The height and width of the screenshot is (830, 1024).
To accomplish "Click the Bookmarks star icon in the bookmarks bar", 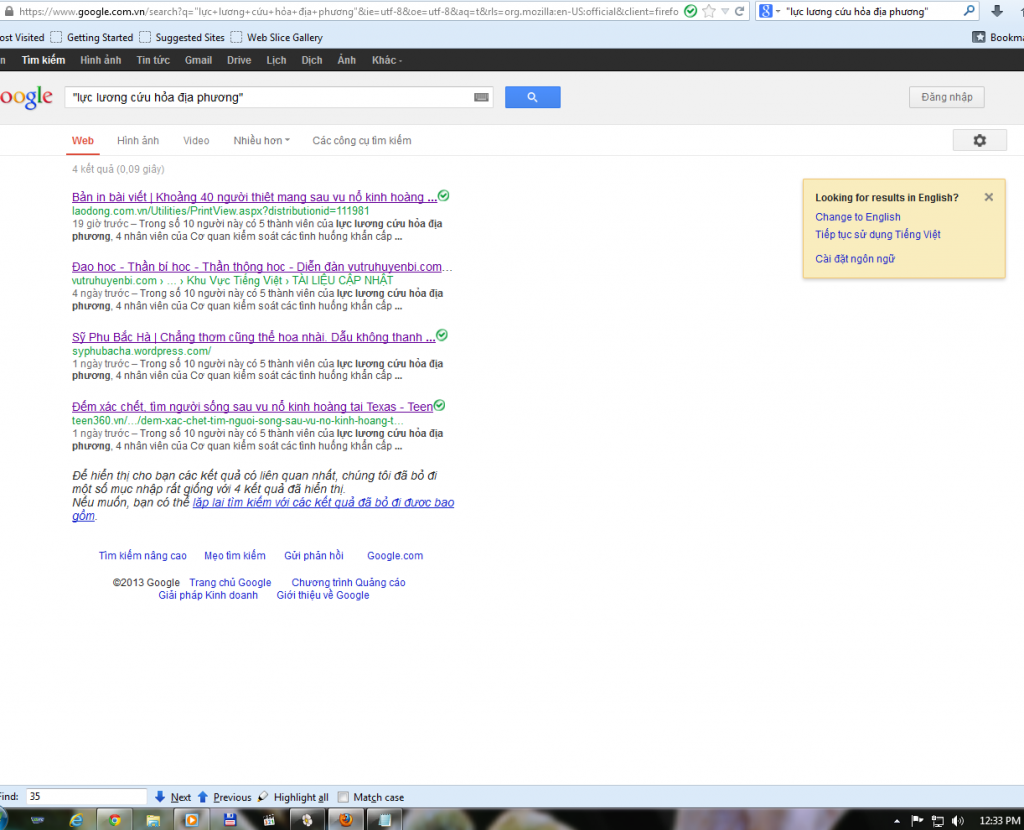I will pos(978,37).
